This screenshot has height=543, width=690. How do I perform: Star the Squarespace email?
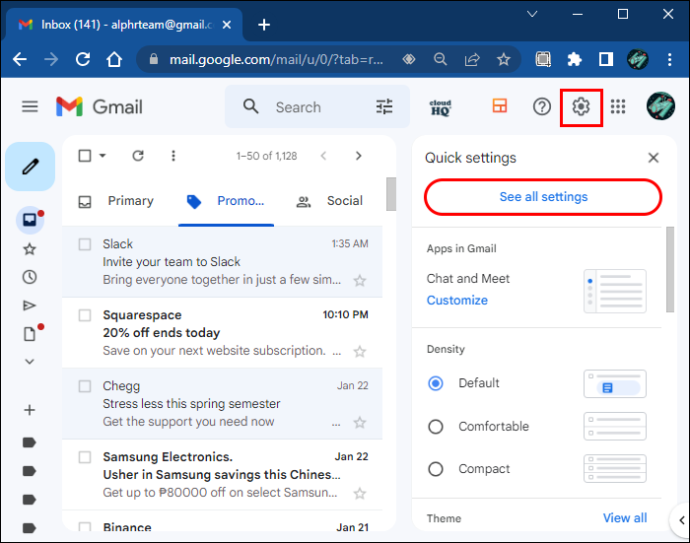click(360, 351)
